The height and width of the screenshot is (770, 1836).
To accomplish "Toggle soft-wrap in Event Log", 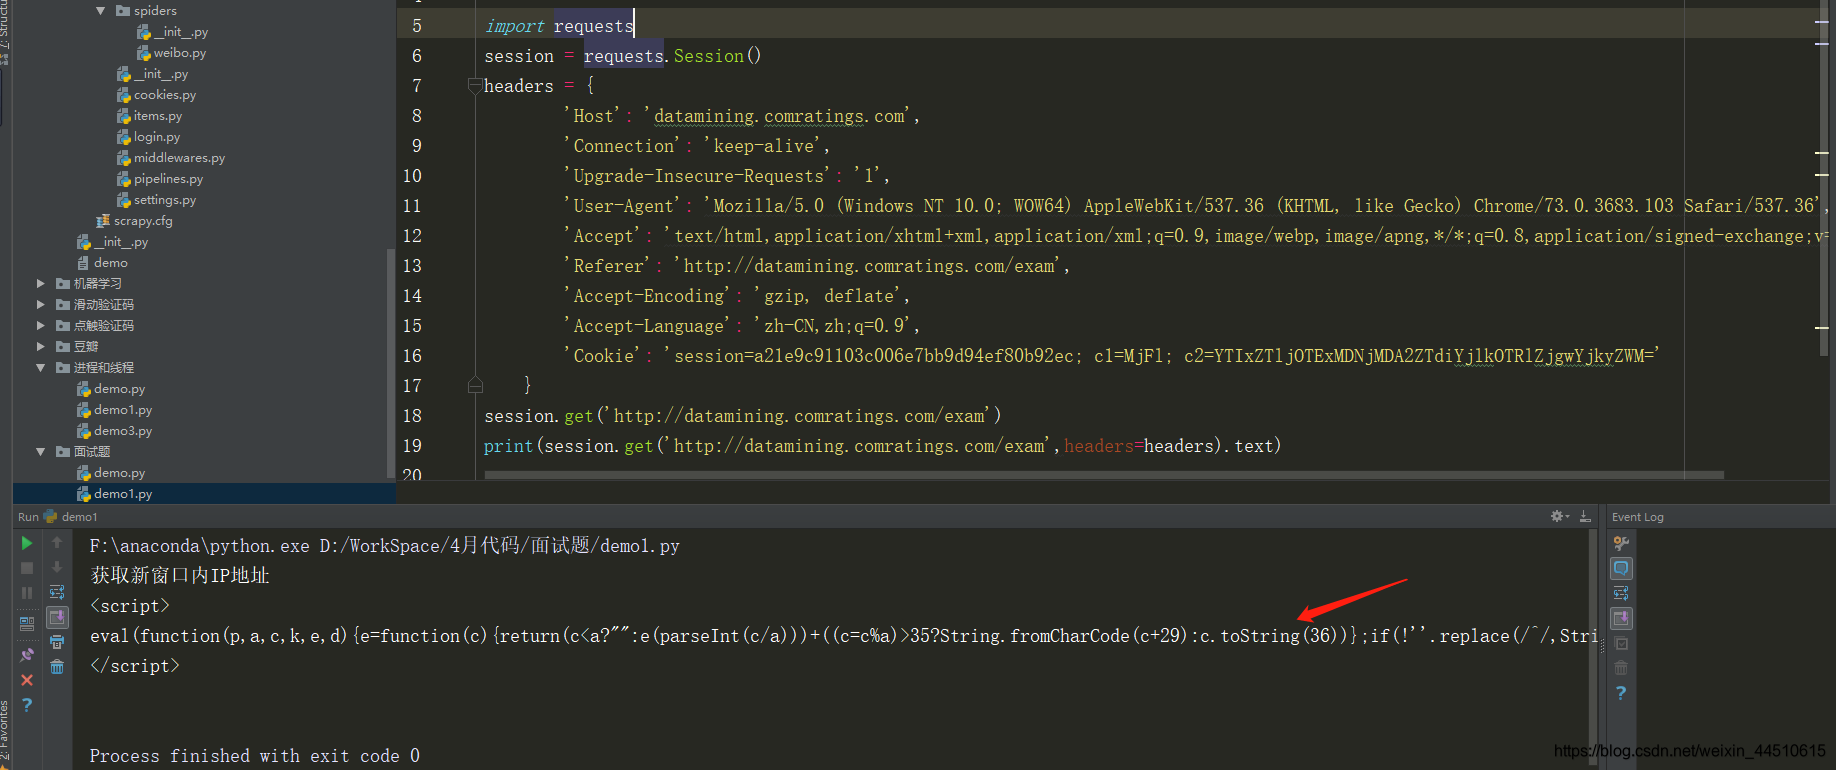I will [x=1621, y=593].
